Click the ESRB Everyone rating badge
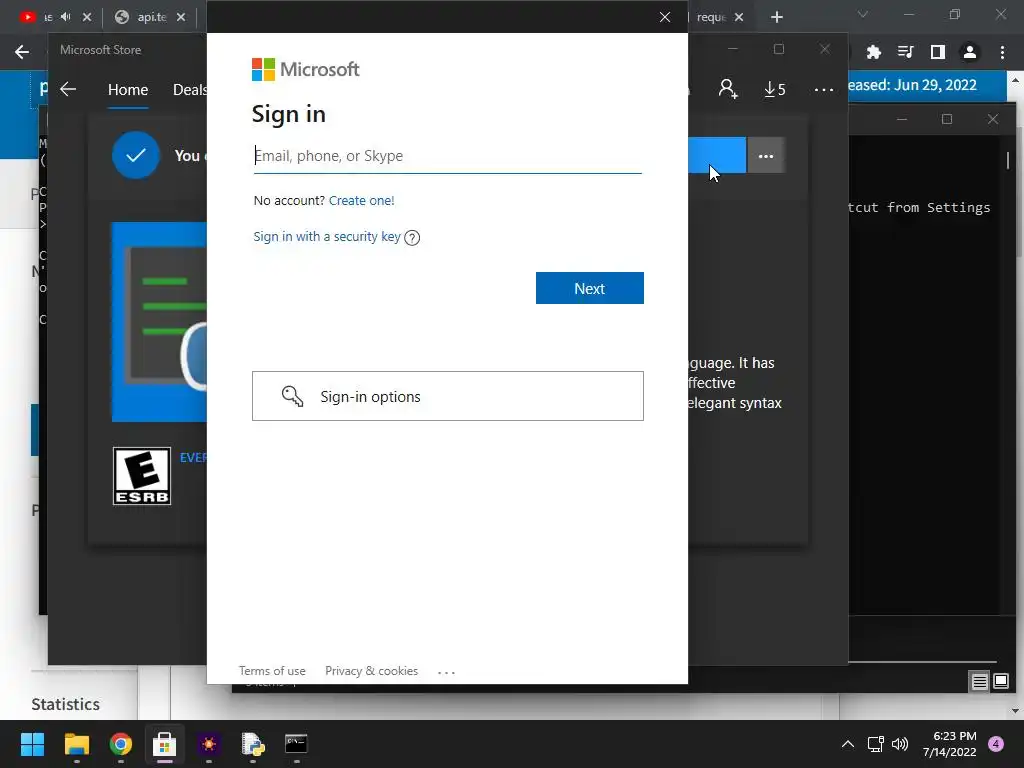The width and height of the screenshot is (1024, 768). click(142, 476)
